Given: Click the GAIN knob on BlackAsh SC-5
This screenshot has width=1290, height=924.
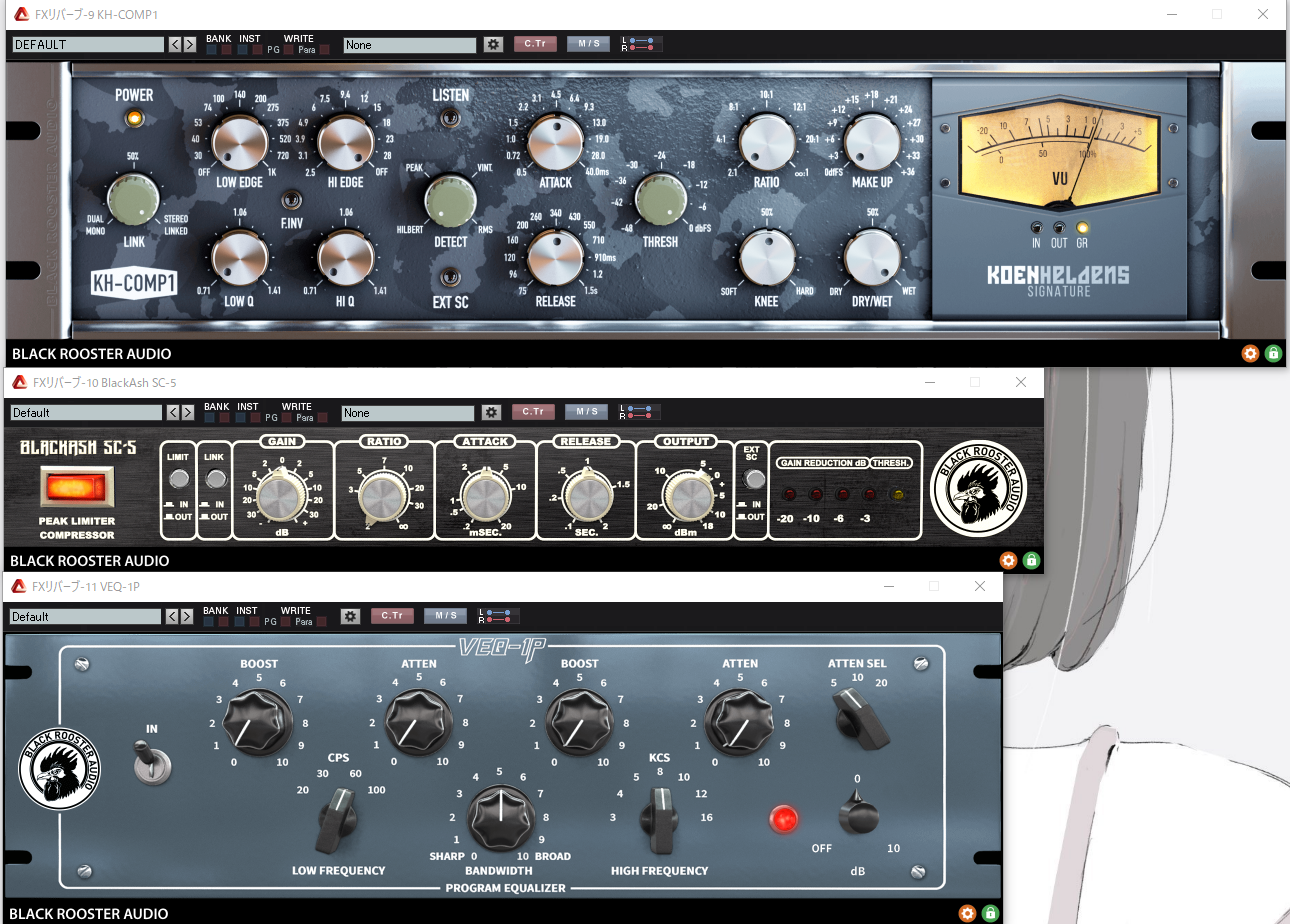Looking at the screenshot, I should [280, 495].
